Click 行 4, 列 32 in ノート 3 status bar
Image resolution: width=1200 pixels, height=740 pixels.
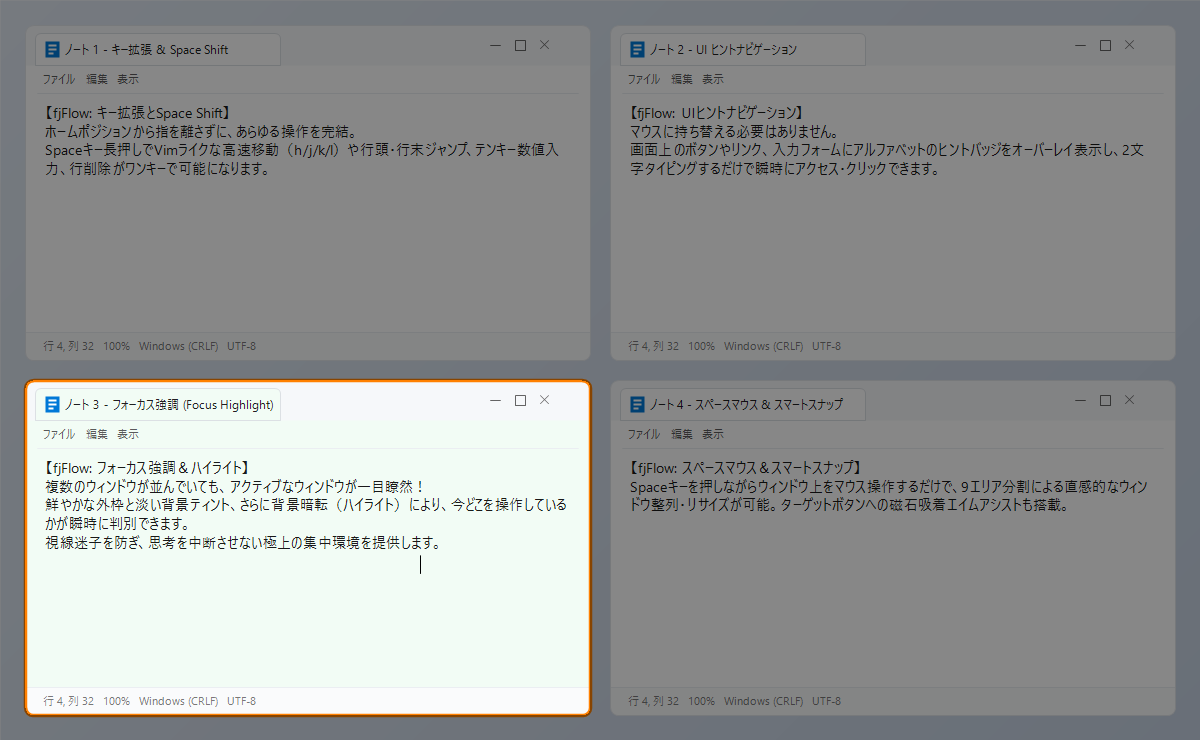point(69,701)
